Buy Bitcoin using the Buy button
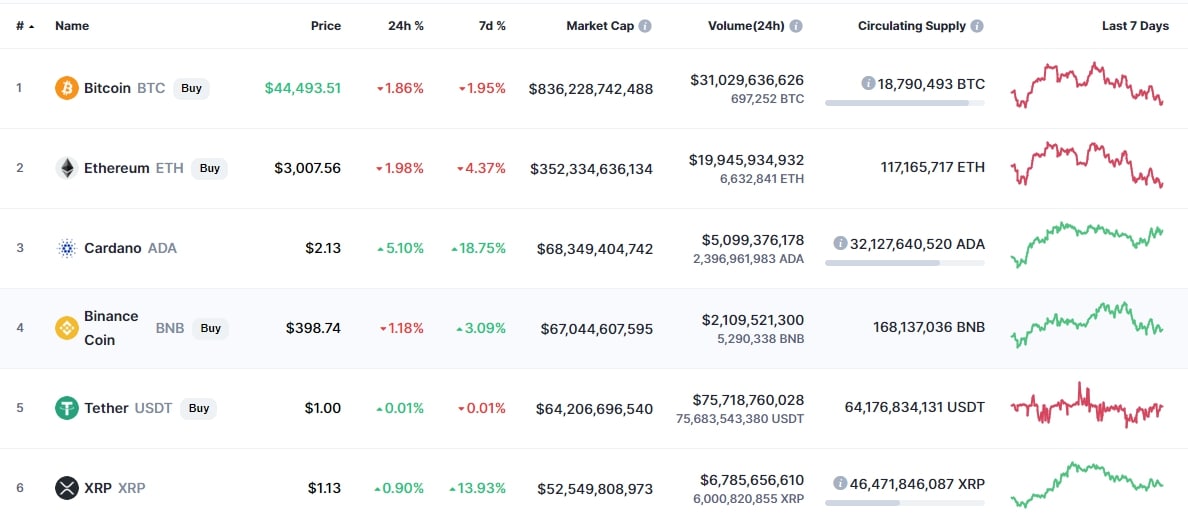Screen dimensions: 1188x522 tap(192, 88)
